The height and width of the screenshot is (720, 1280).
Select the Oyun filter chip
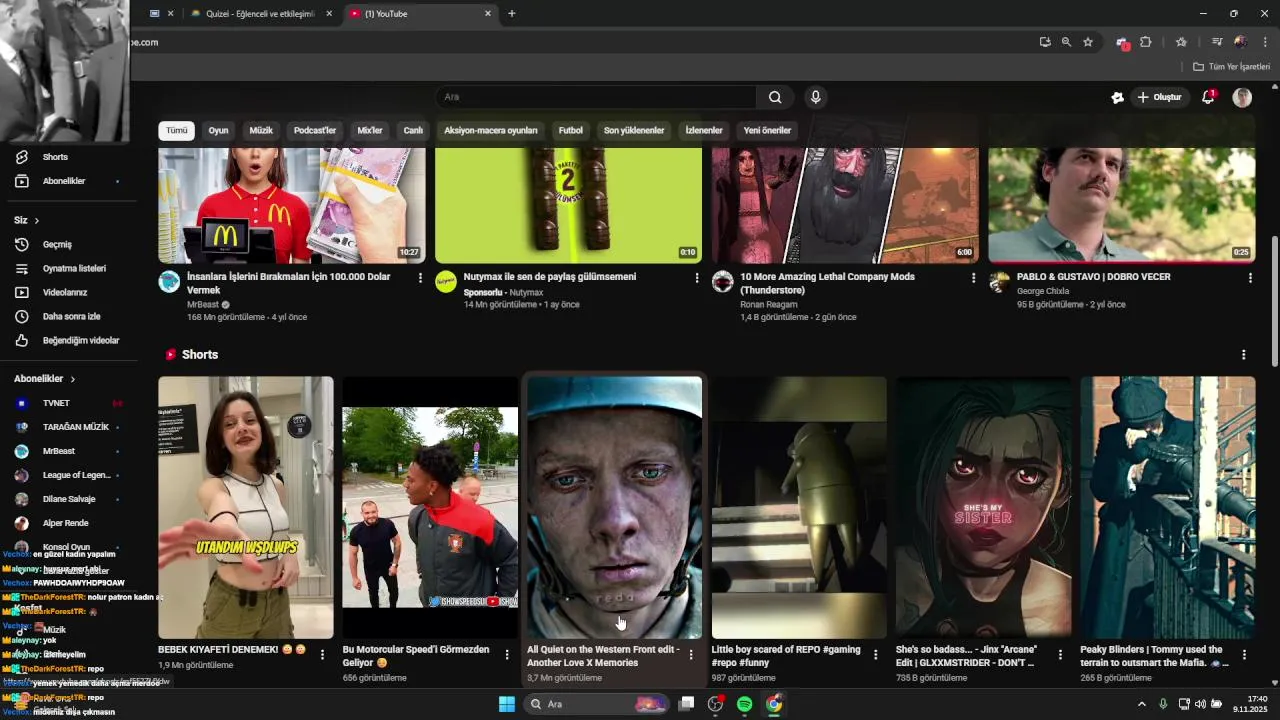[x=218, y=130]
